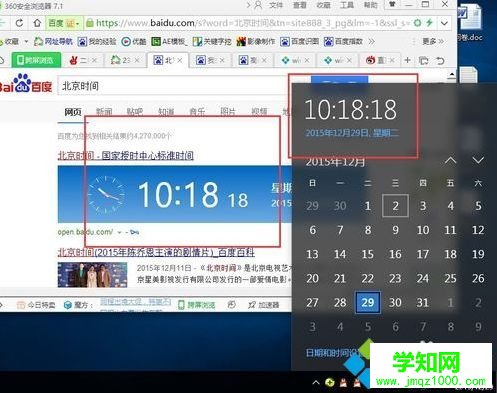Click the page scrollbar up arrow
The height and width of the screenshot is (393, 497).
point(452,74)
